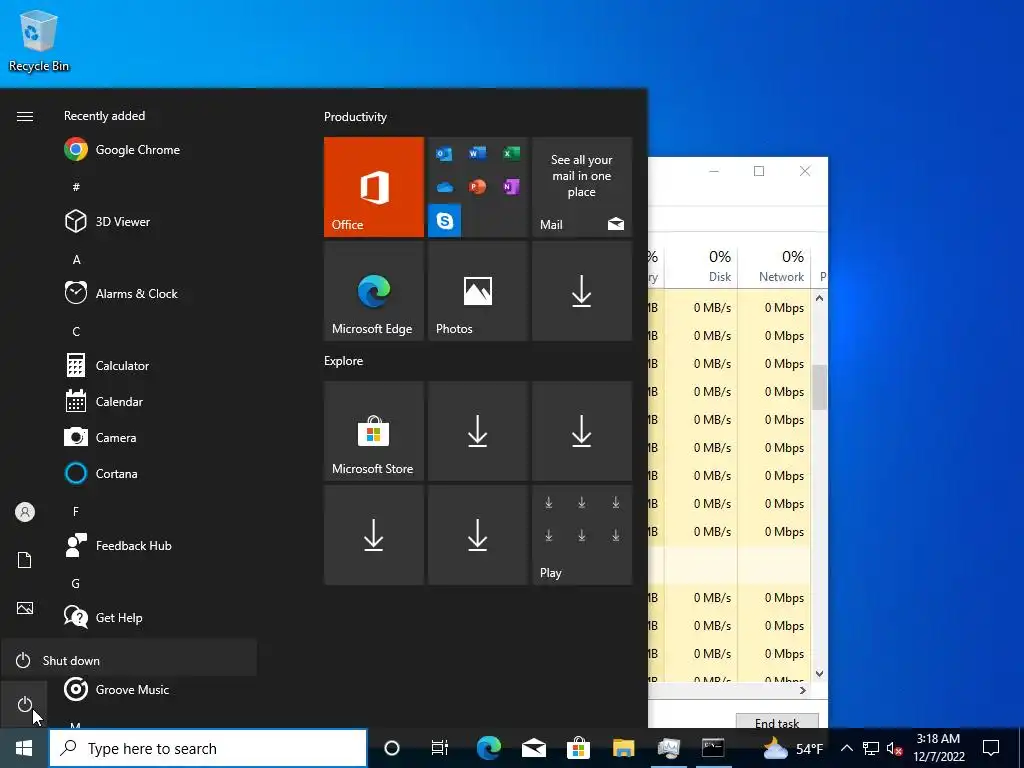Open the Mail tile
Screen dimensions: 1024x768
(x=582, y=187)
